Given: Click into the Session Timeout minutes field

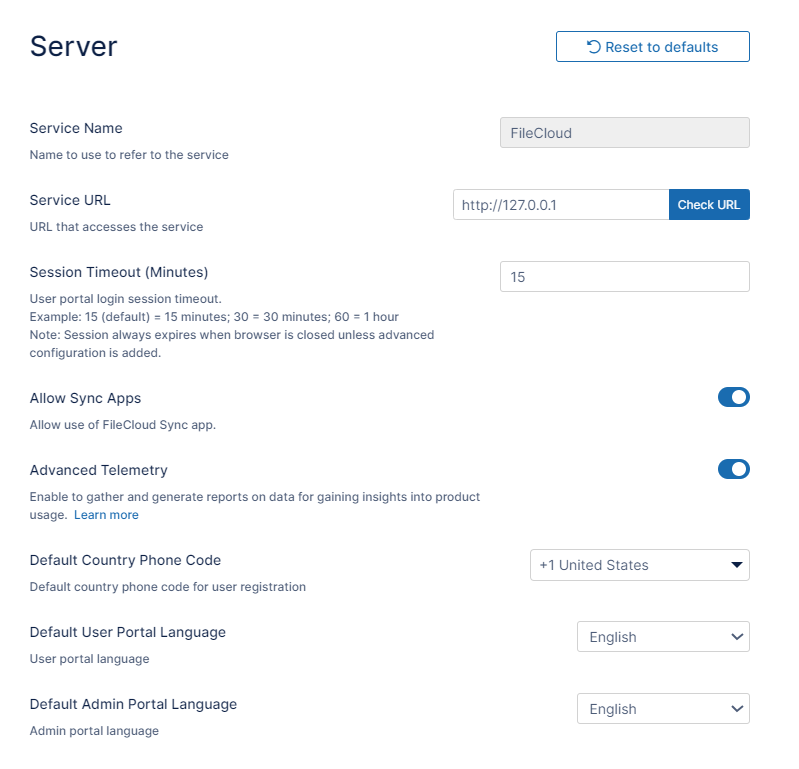Looking at the screenshot, I should [x=624, y=277].
